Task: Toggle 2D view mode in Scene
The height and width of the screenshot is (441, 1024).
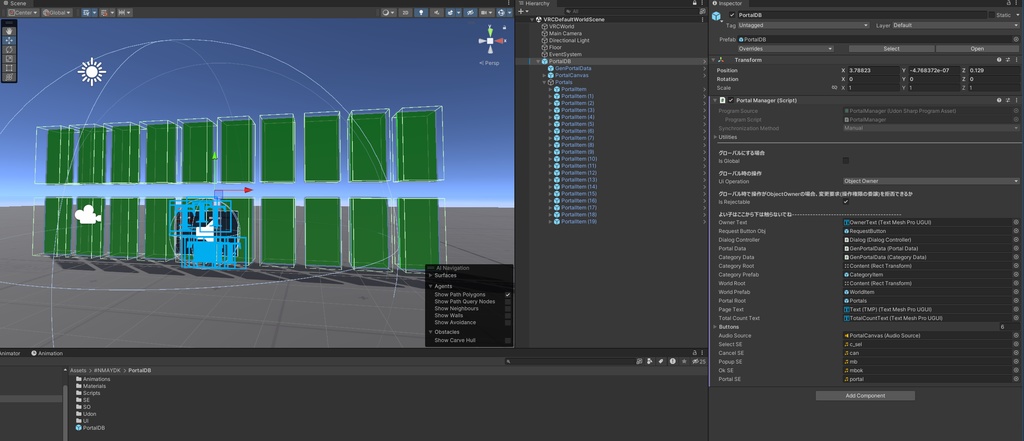Action: (x=405, y=13)
